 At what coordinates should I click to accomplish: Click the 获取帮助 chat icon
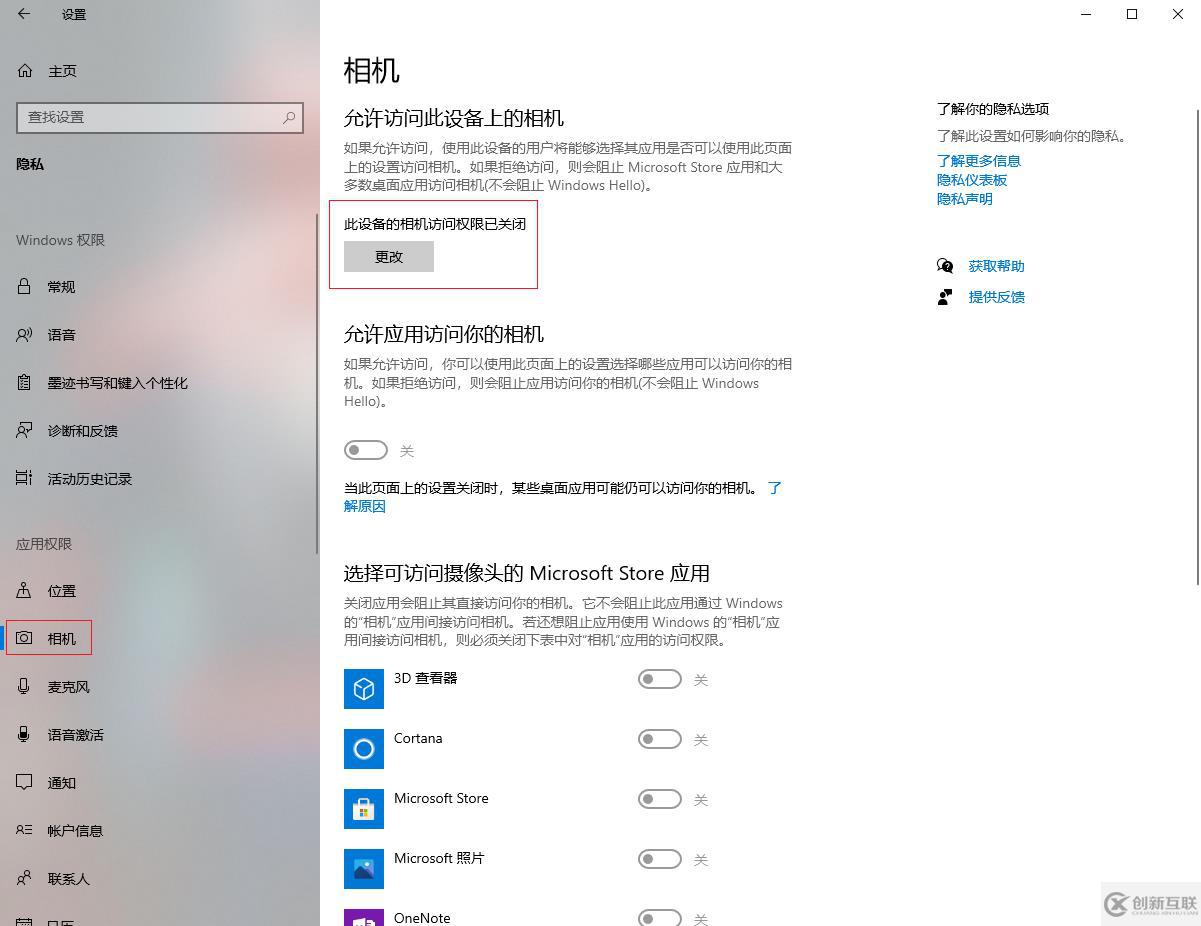click(945, 266)
